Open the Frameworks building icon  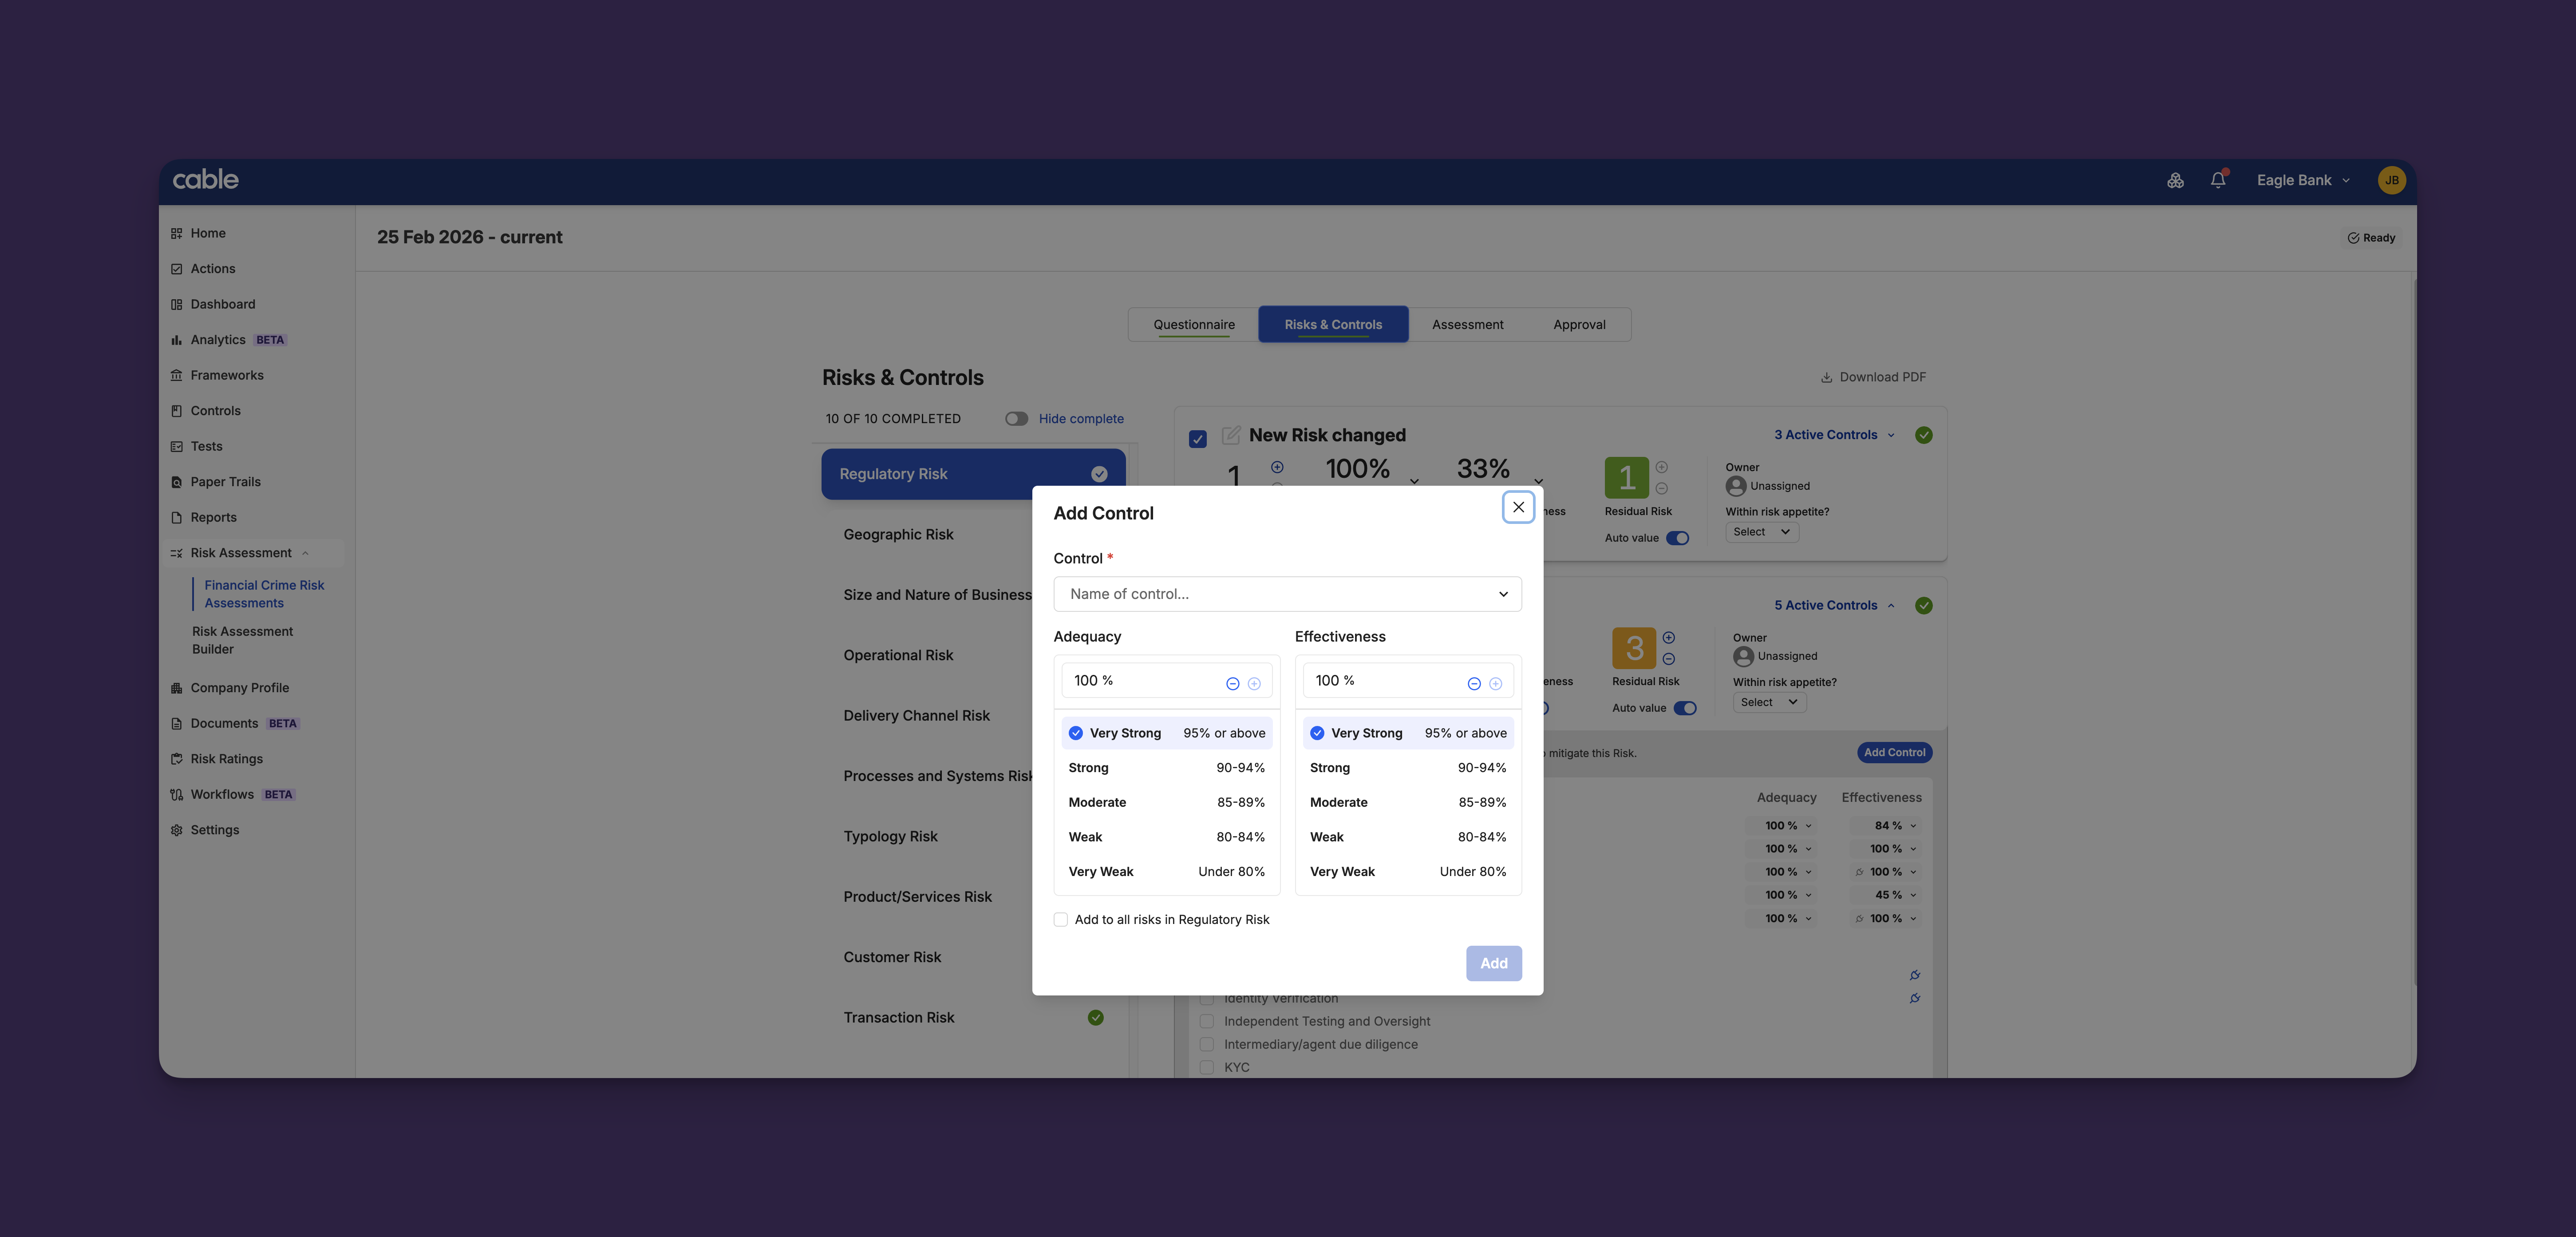177,375
